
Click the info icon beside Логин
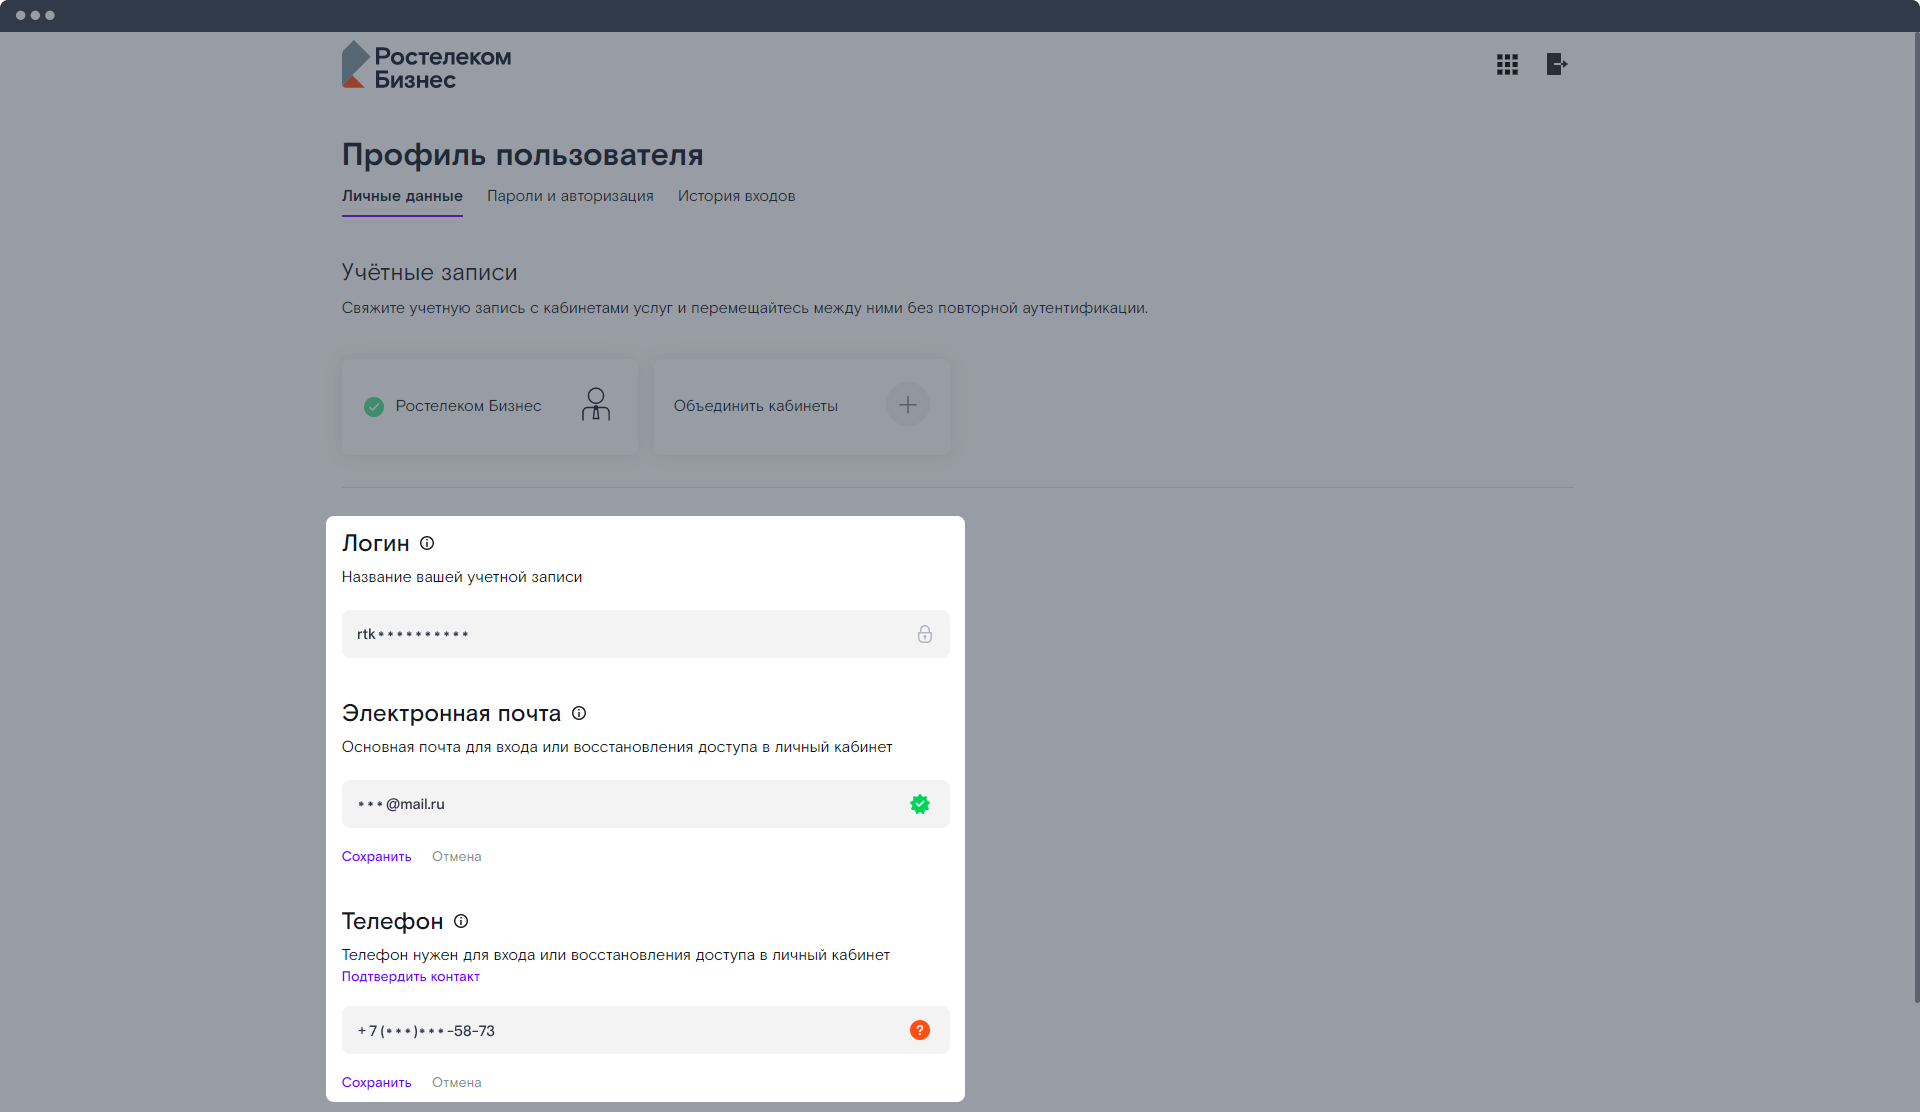(x=427, y=543)
